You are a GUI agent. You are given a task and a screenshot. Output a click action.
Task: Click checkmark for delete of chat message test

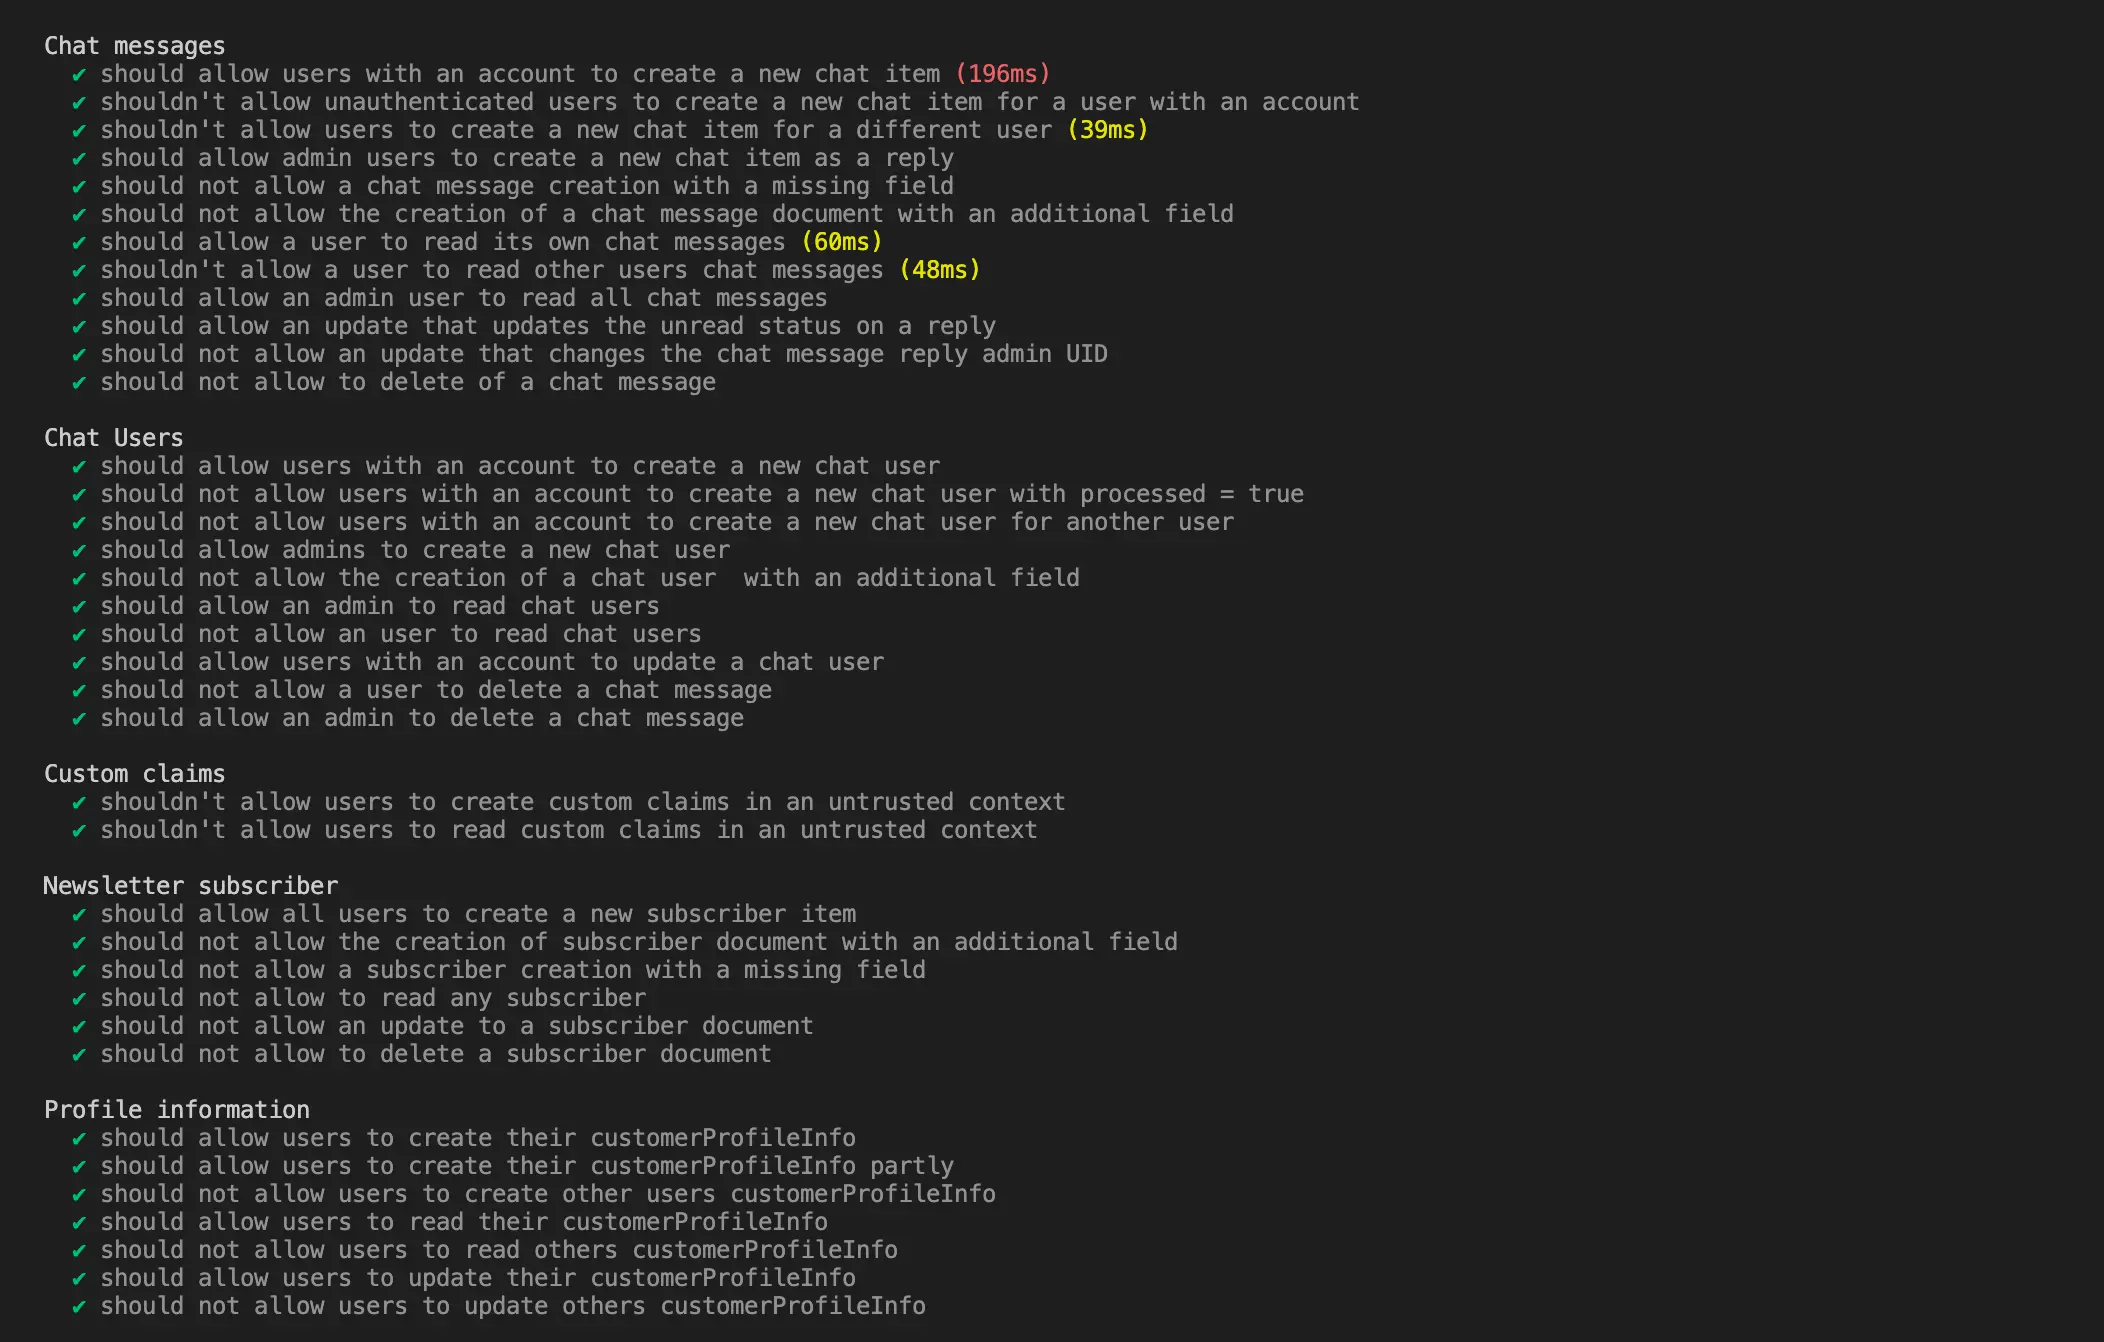pos(79,383)
